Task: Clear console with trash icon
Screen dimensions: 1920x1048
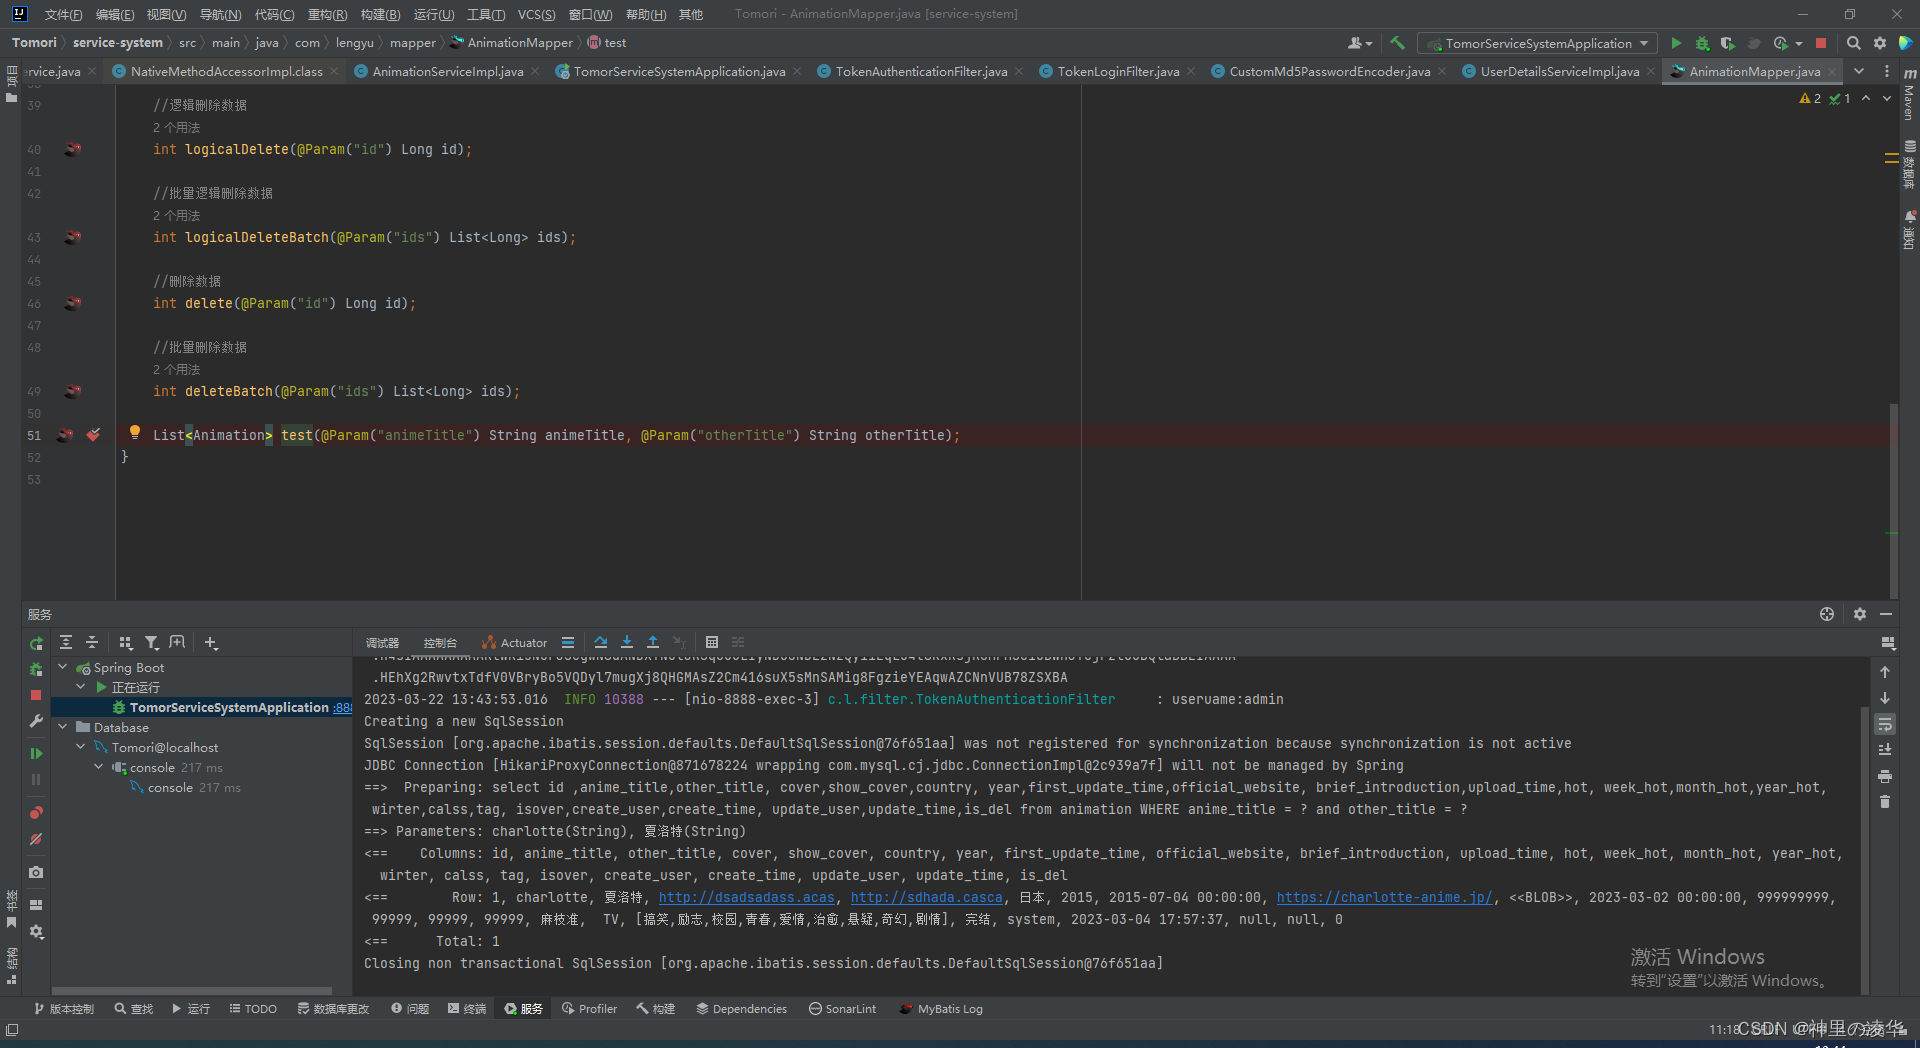Action: [x=1885, y=802]
